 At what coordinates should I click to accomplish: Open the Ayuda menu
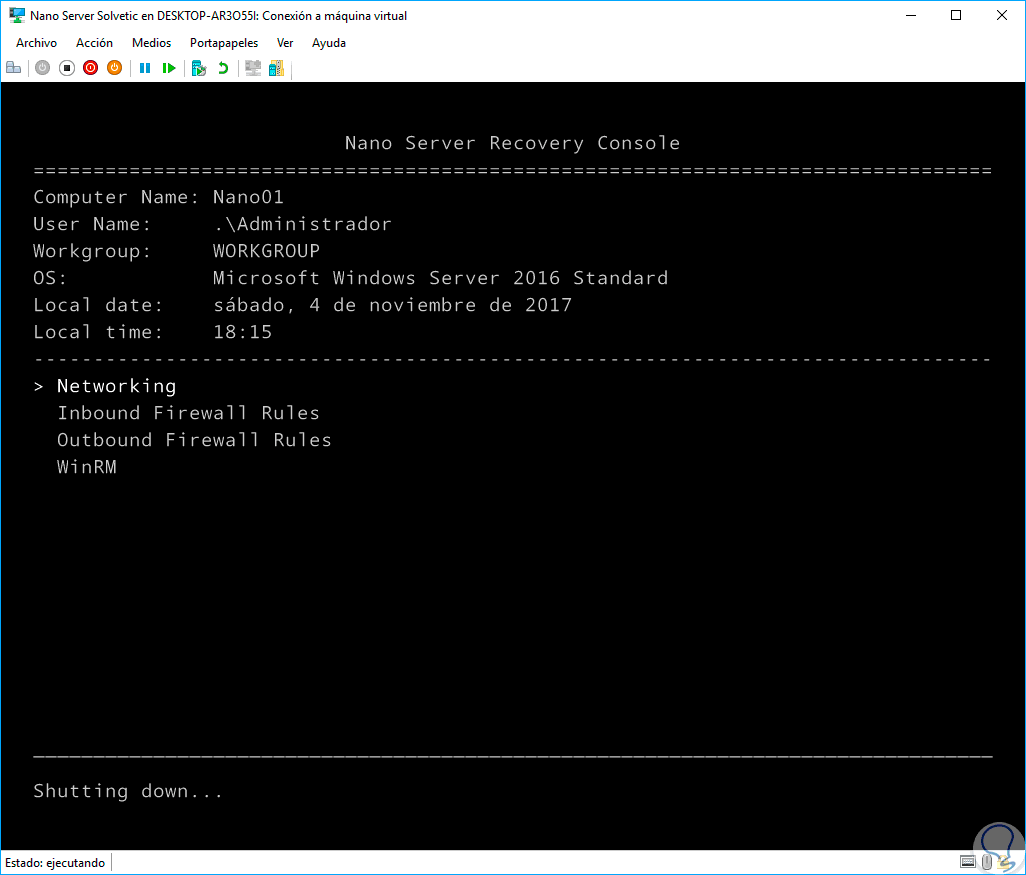point(328,43)
